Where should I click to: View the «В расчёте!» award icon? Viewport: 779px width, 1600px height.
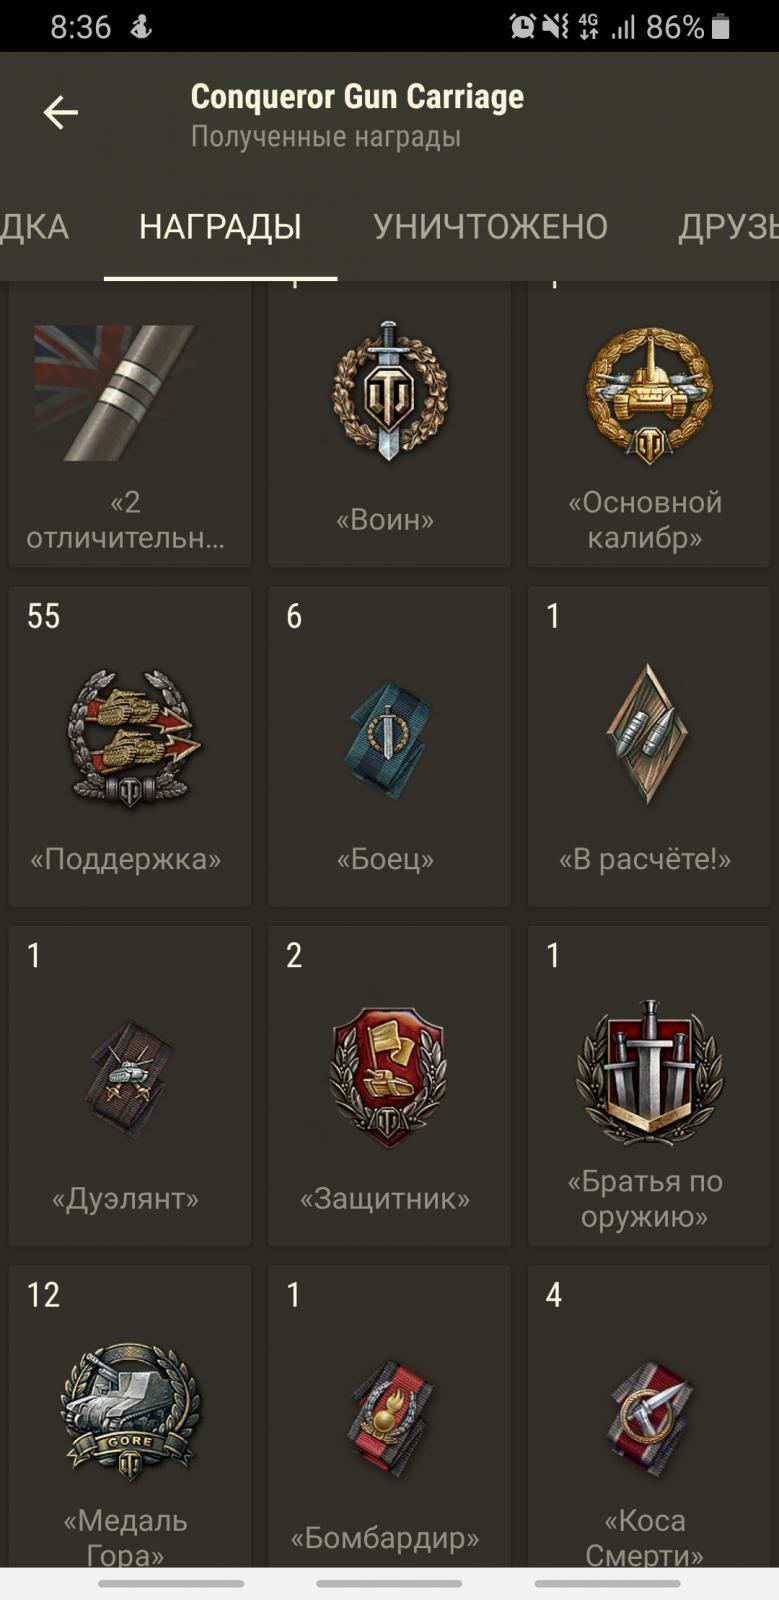click(x=646, y=734)
